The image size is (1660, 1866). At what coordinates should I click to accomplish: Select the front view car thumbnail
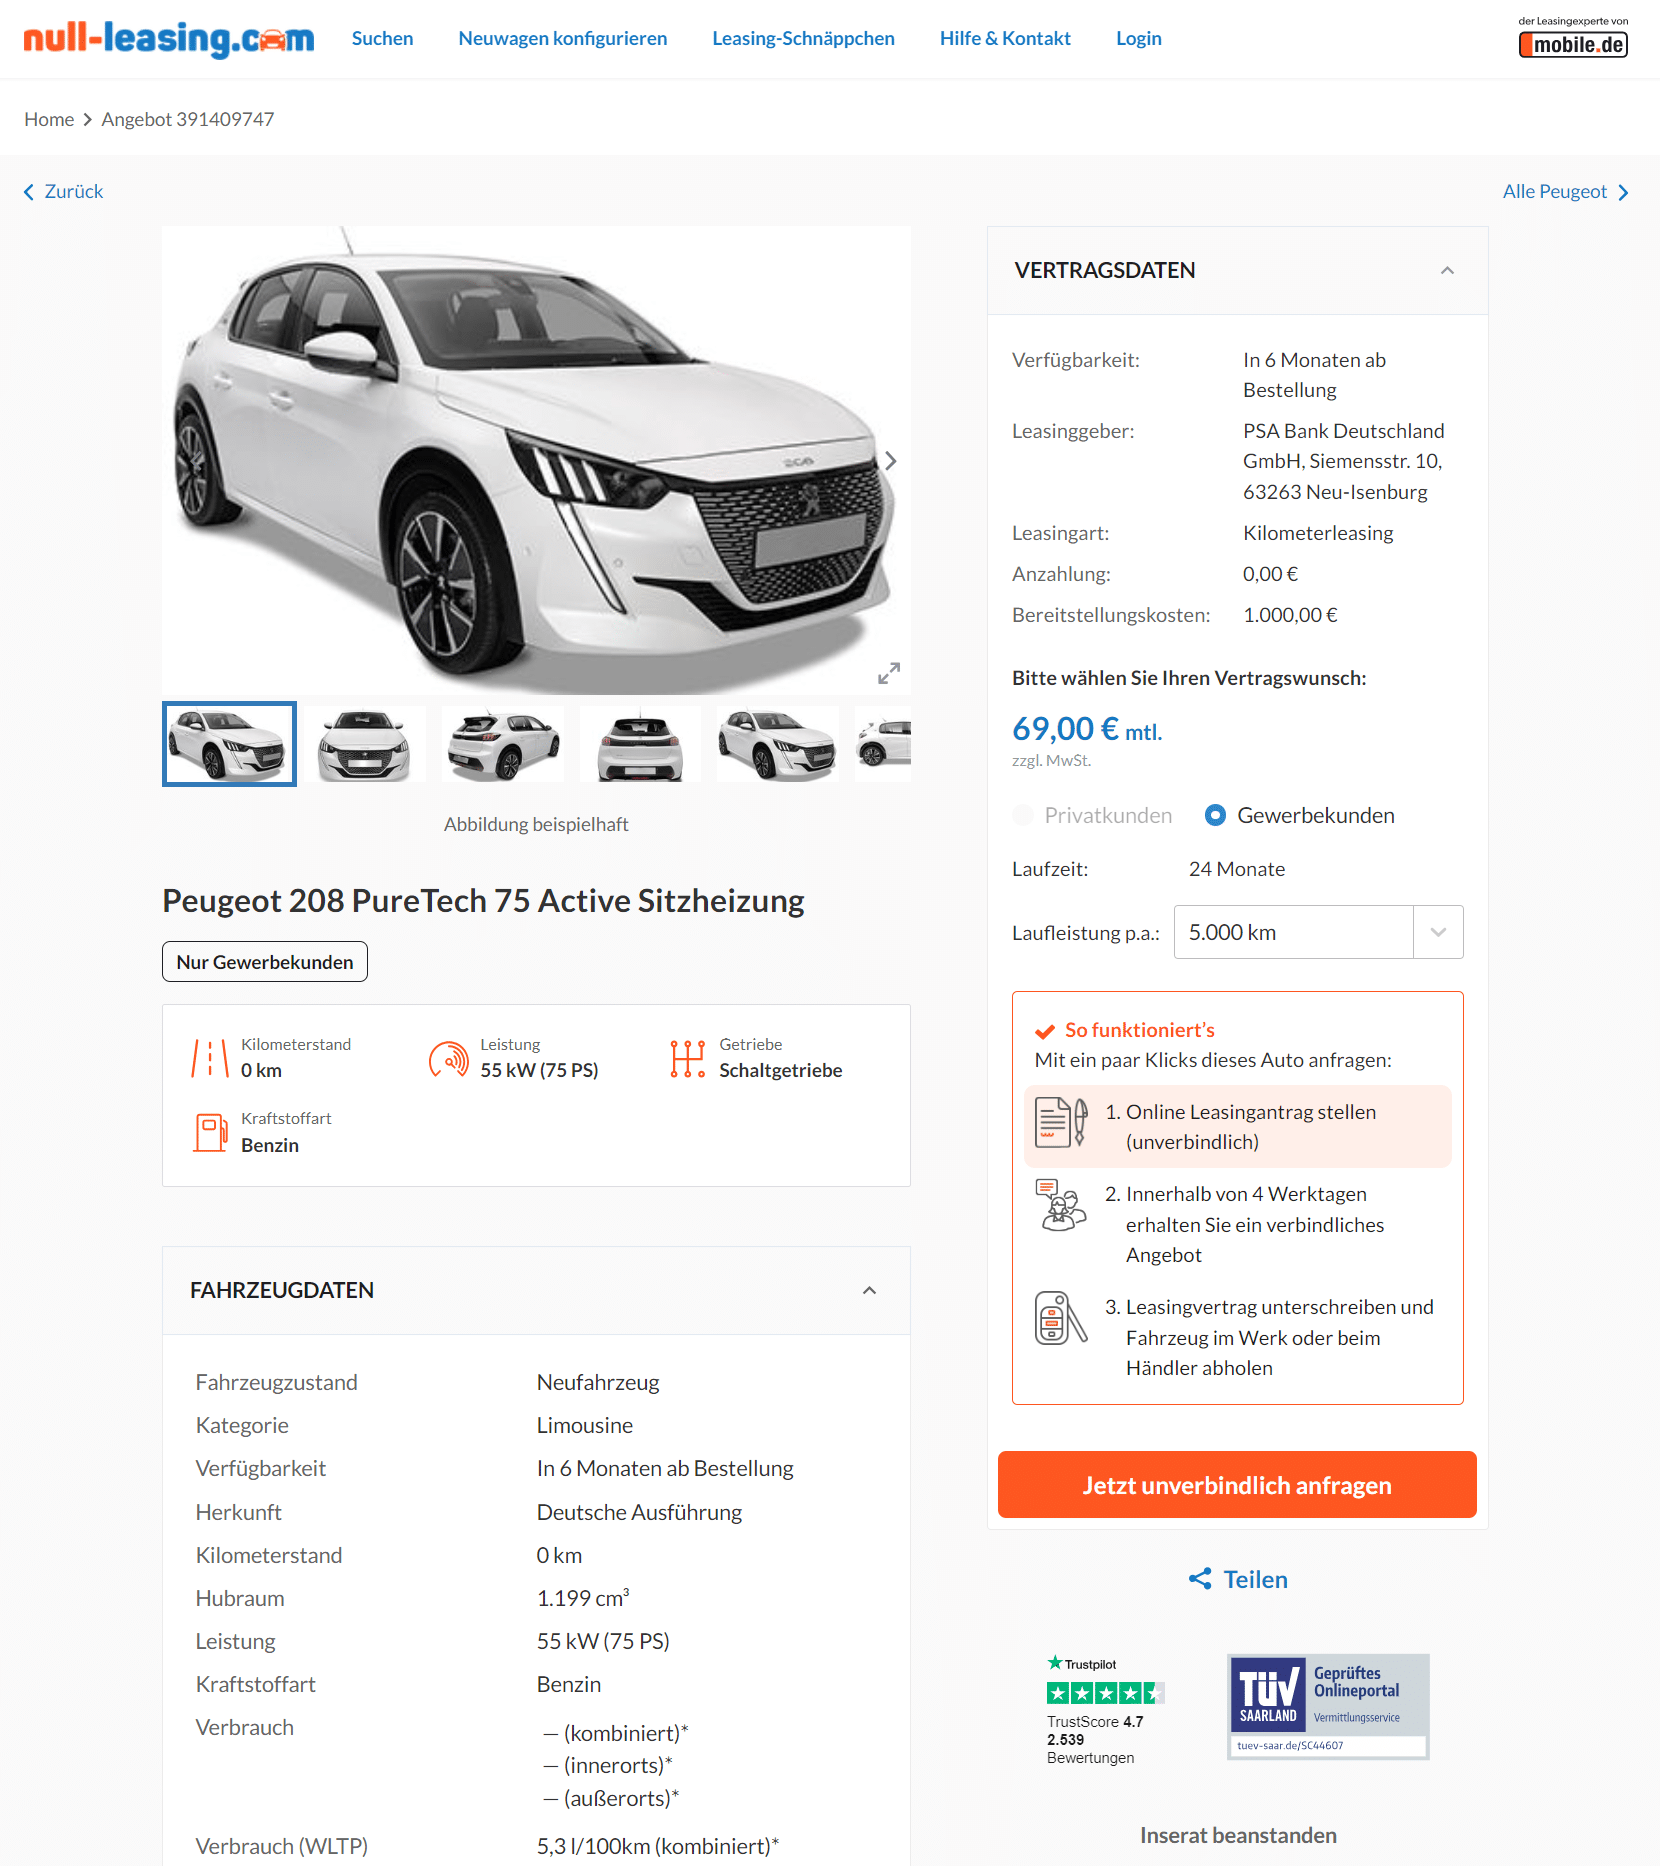coord(363,744)
